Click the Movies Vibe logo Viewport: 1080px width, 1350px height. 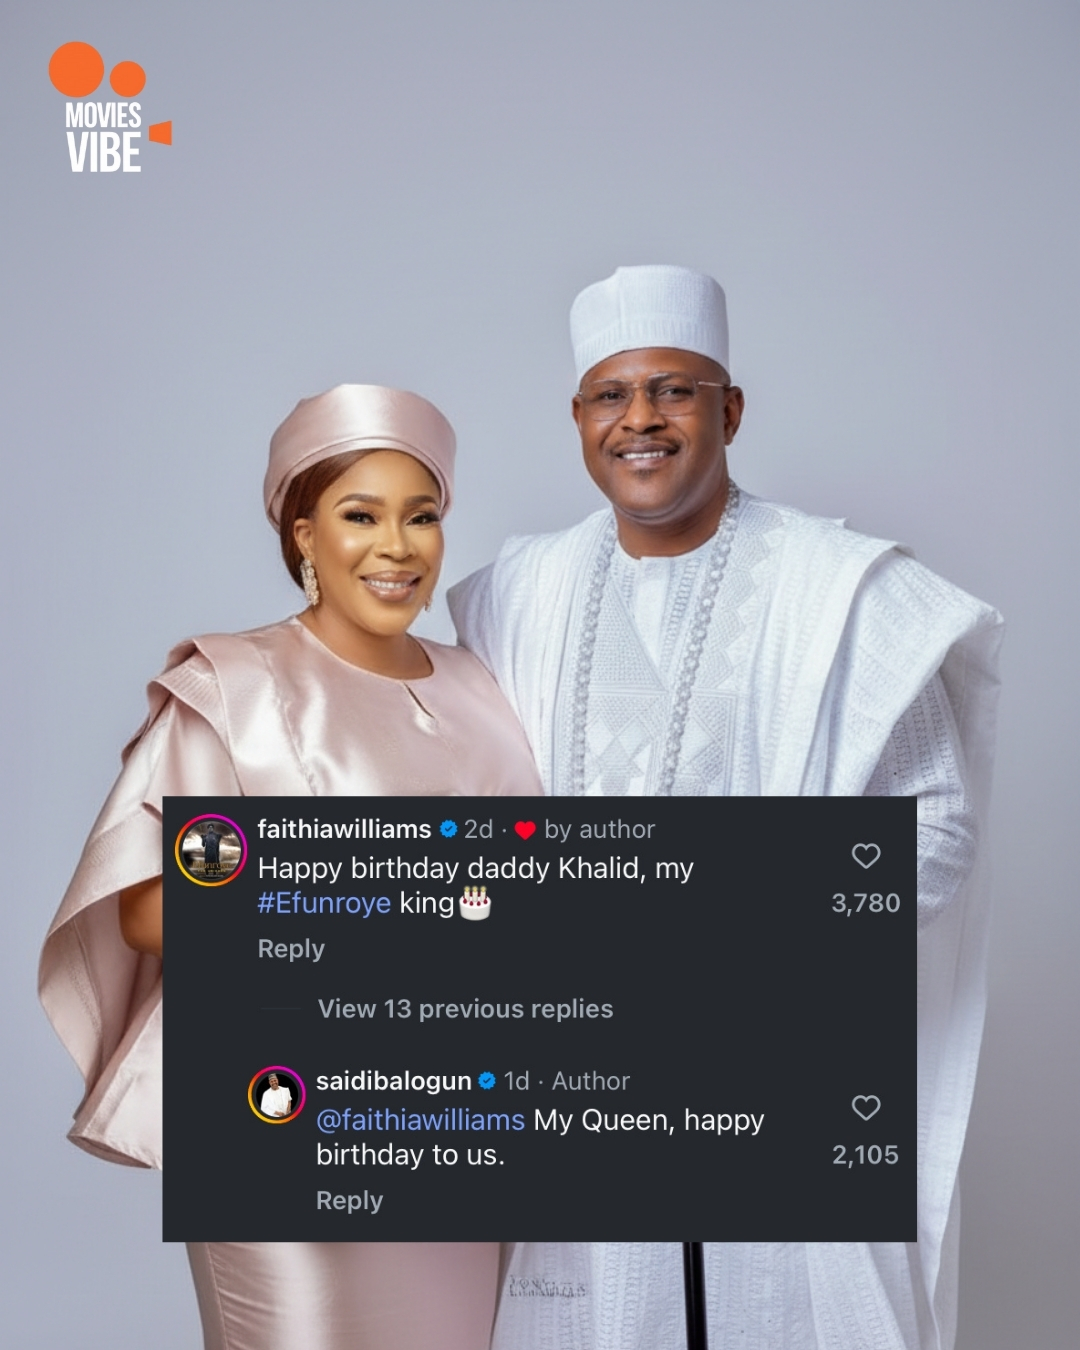tap(106, 108)
